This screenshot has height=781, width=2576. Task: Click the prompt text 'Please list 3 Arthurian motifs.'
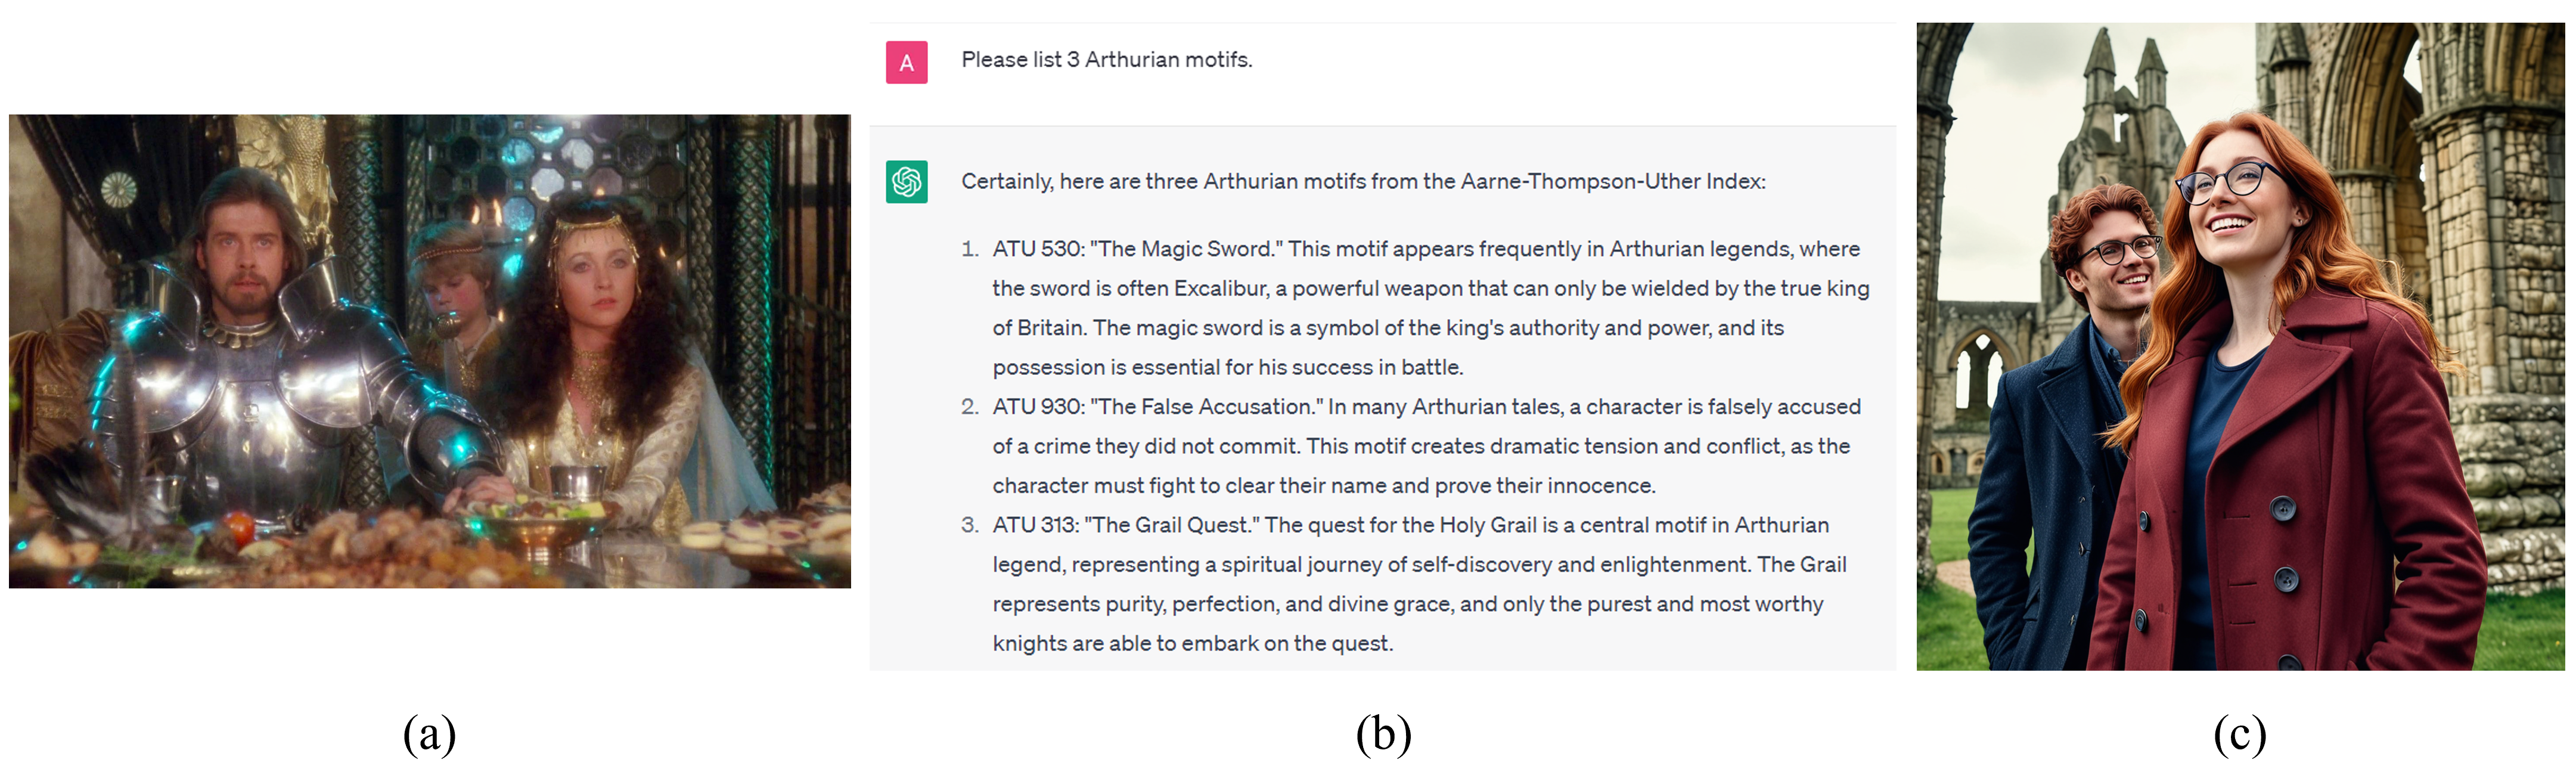[x=1106, y=60]
